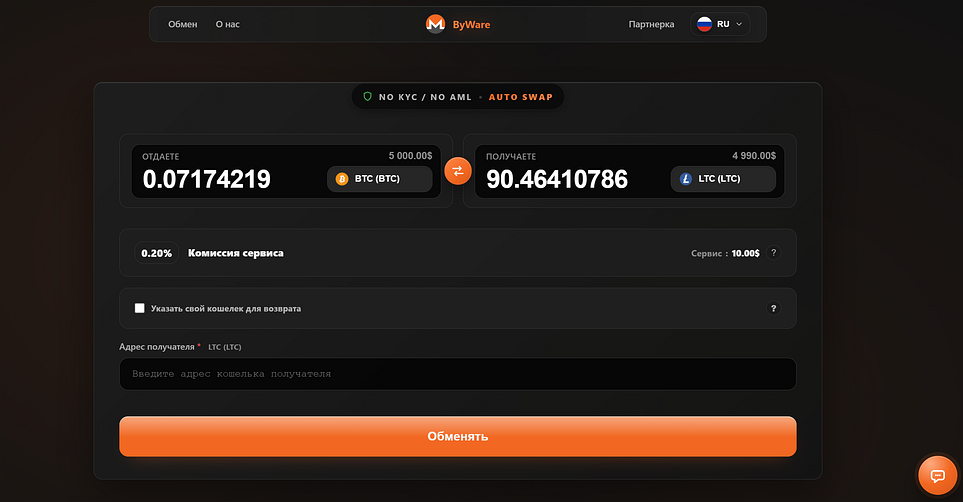This screenshot has width=963, height=502.
Task: Open the Обмен menu item
Action: pos(183,24)
